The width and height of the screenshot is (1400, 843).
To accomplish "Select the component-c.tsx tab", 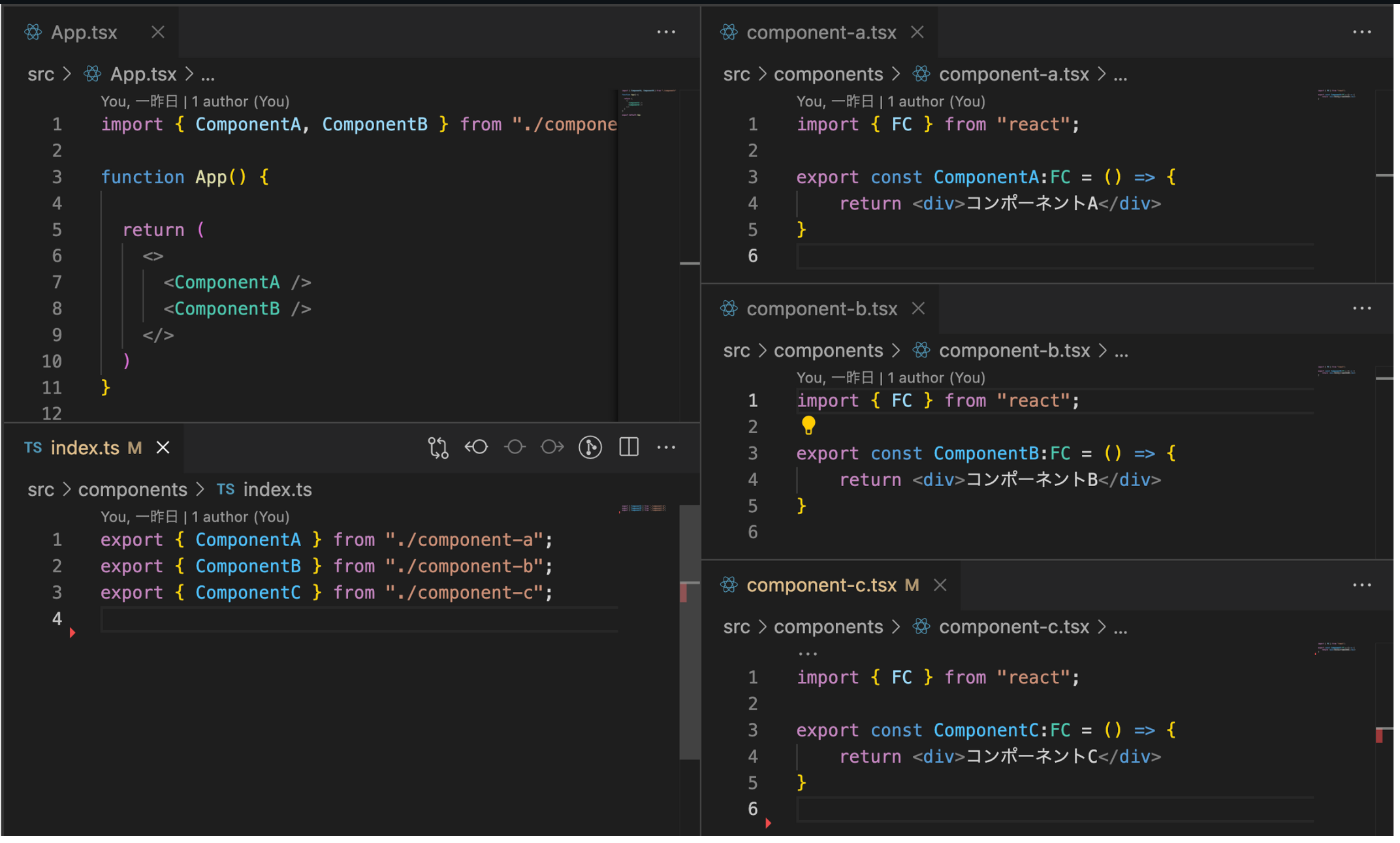I will [831, 585].
